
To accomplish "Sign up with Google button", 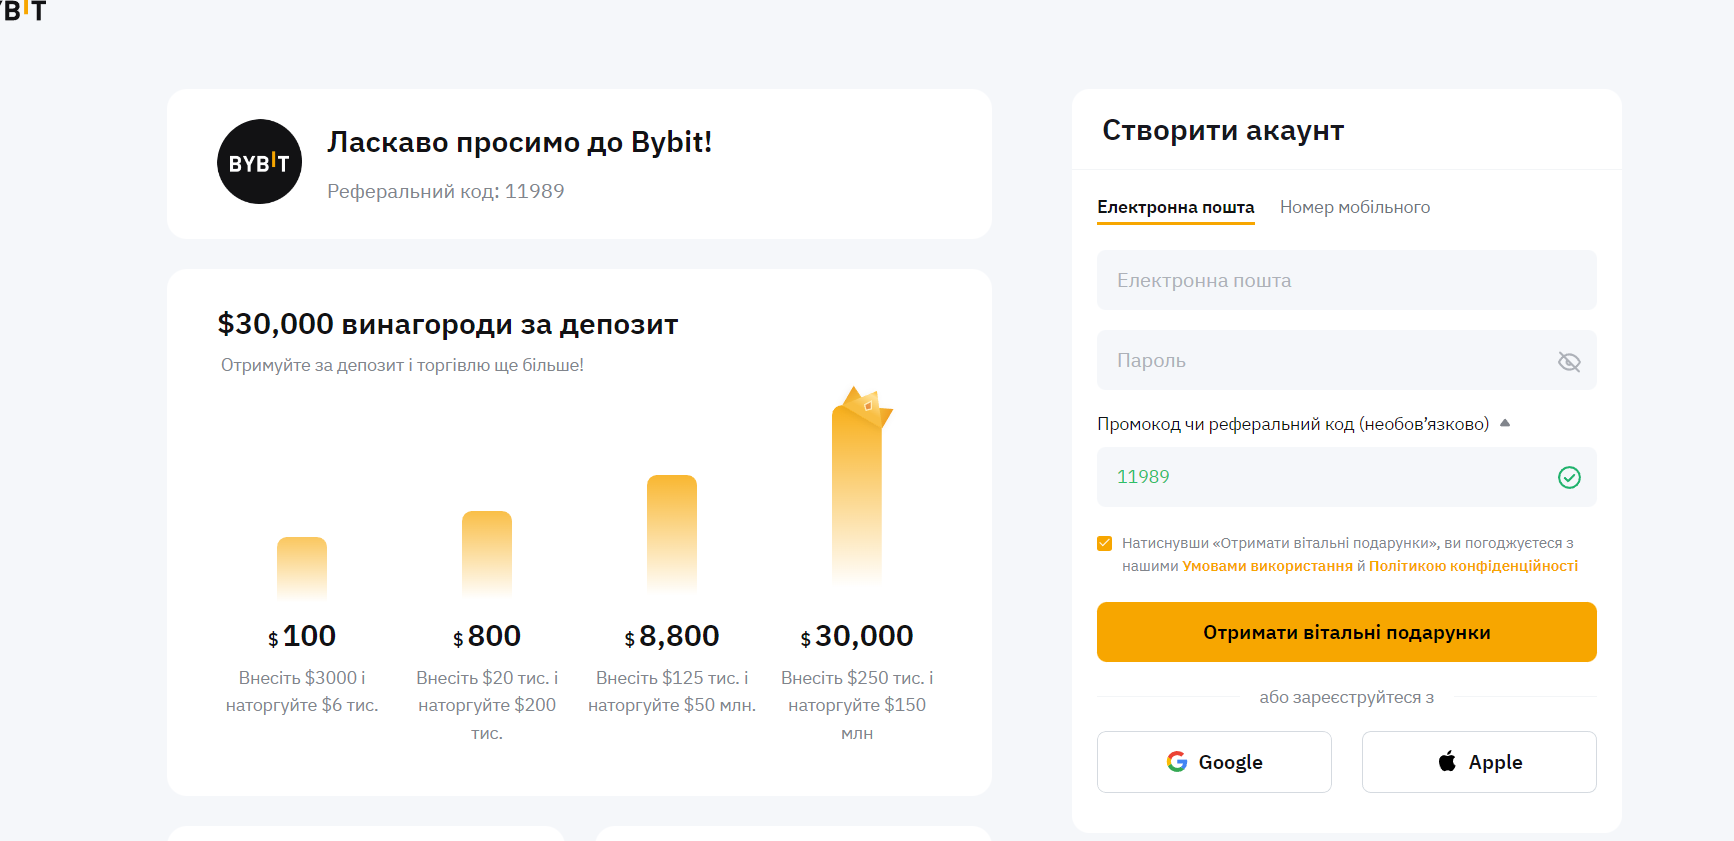I will coord(1214,762).
